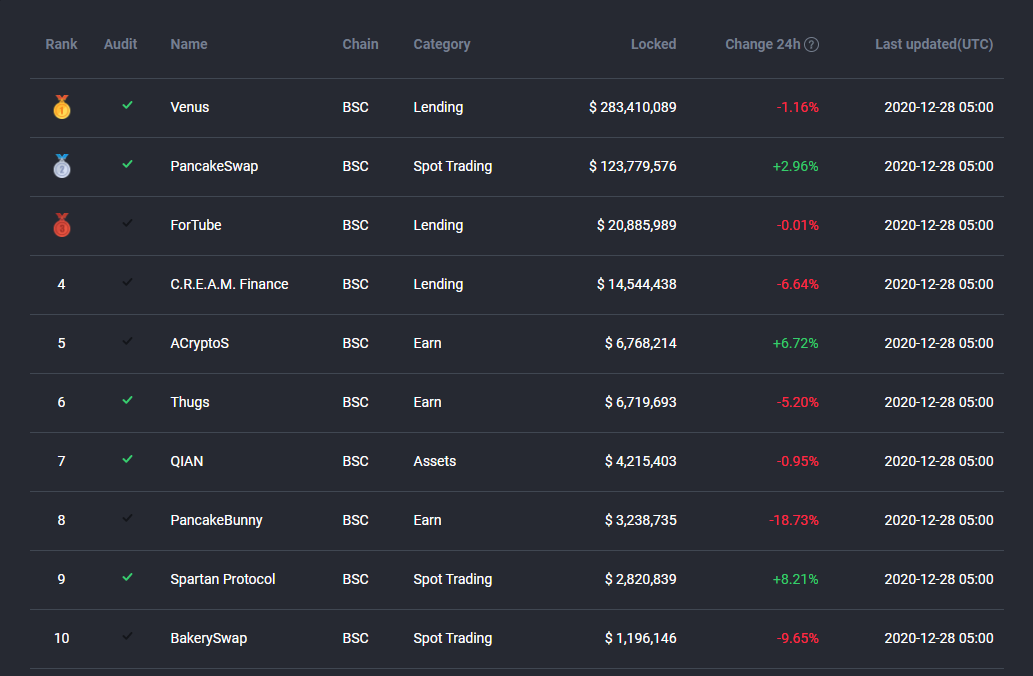Image resolution: width=1033 pixels, height=676 pixels.
Task: Click the Earn category in PancakeBunny row
Action: click(428, 520)
